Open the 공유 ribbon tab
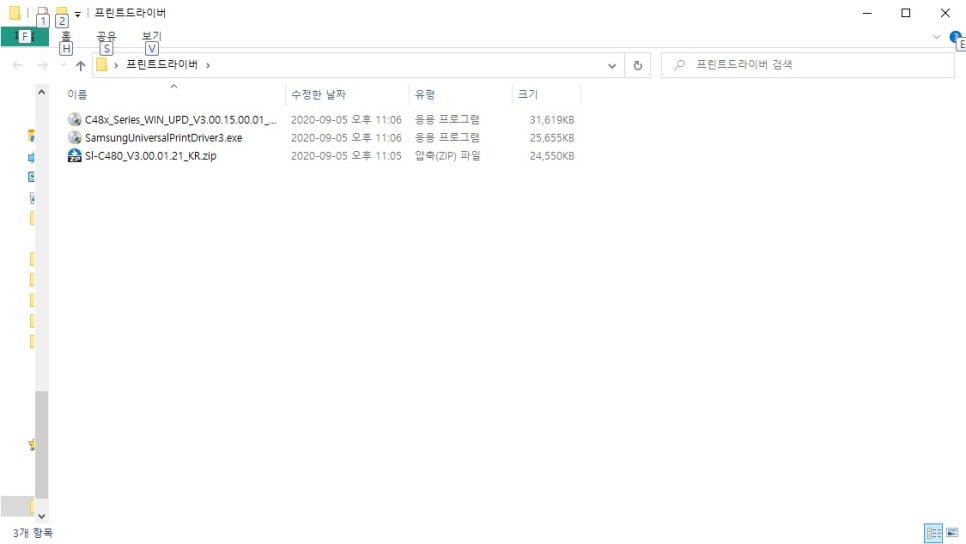The height and width of the screenshot is (544, 966). pyautogui.click(x=106, y=36)
